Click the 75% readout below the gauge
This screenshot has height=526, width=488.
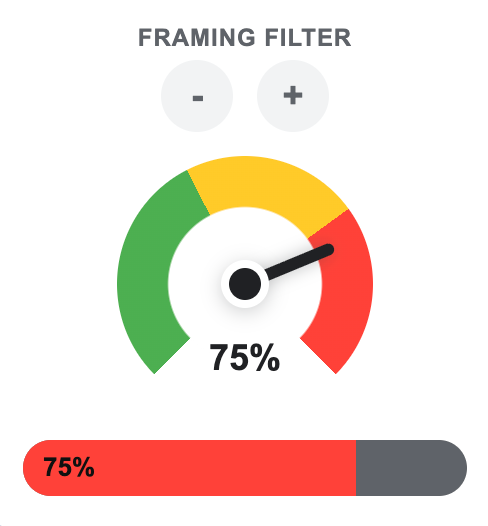[x=245, y=358]
